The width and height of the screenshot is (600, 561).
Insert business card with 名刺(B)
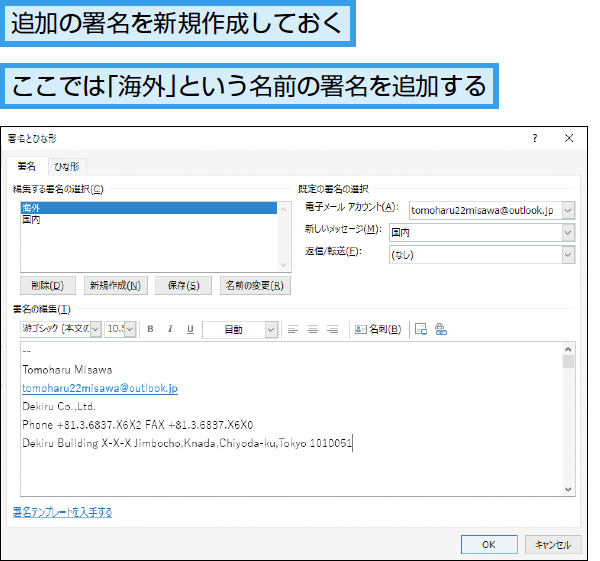(x=378, y=329)
